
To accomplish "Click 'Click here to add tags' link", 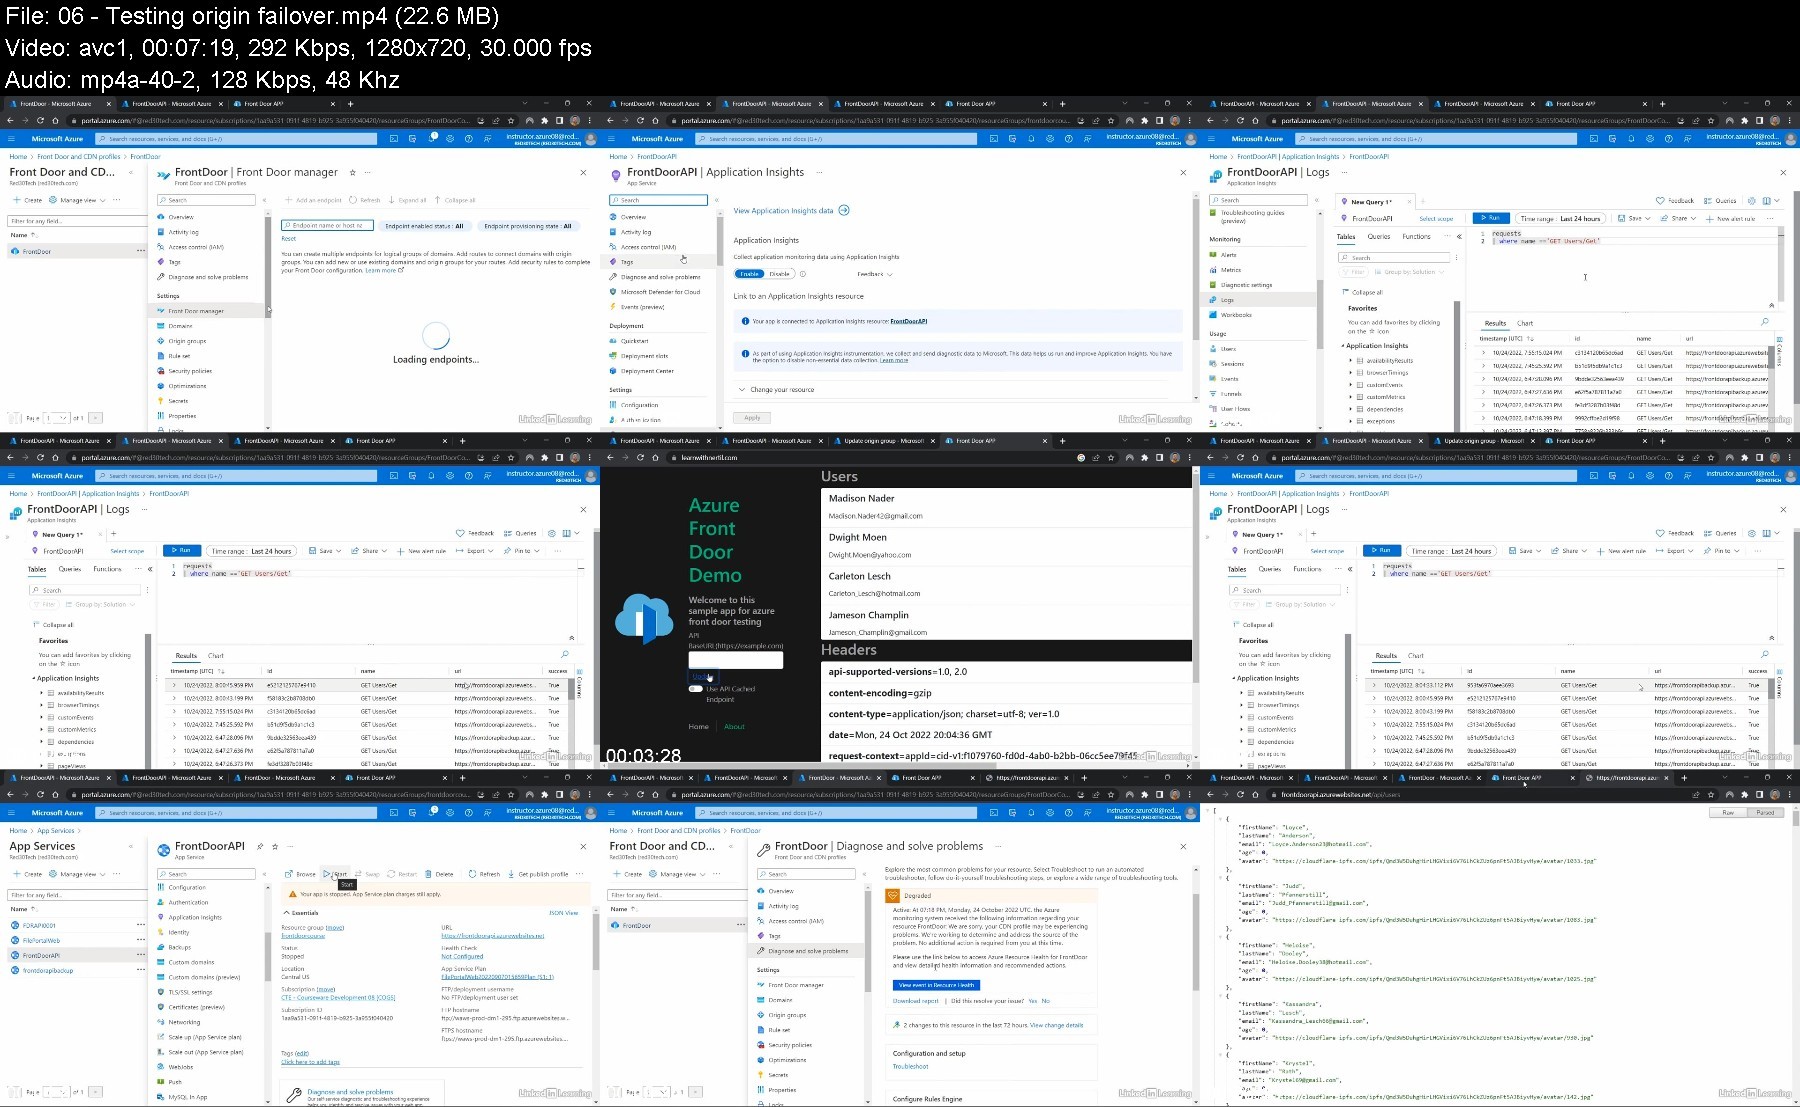I will click(310, 1062).
